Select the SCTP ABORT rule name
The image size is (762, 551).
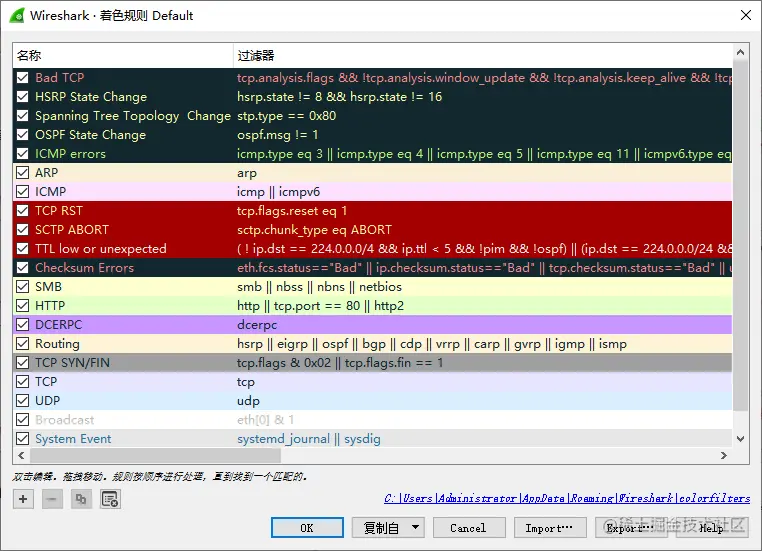point(72,229)
